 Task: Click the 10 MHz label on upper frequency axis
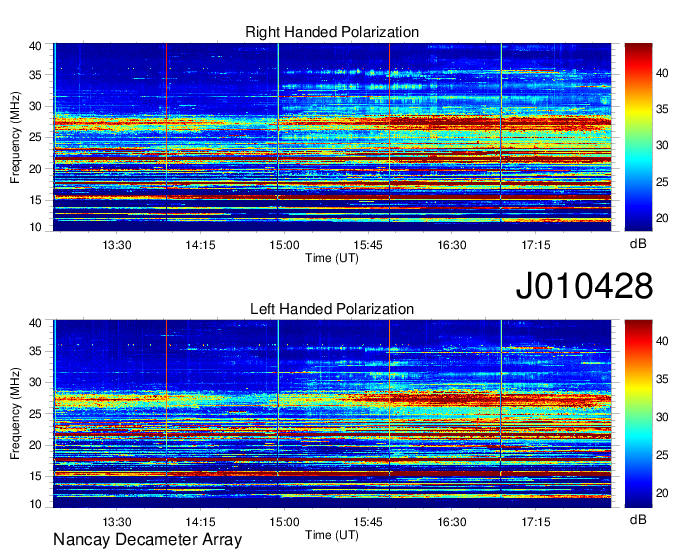point(35,227)
